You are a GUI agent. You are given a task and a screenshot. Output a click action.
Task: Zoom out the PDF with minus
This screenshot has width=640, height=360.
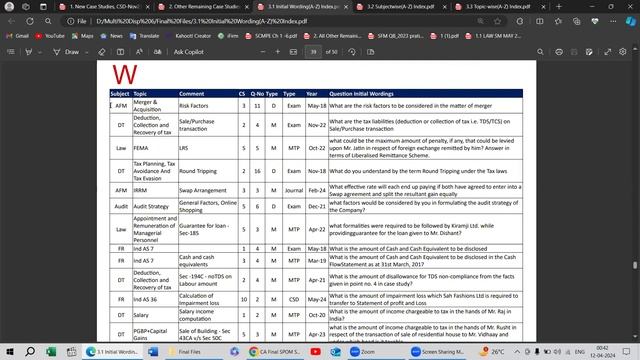(x=263, y=52)
